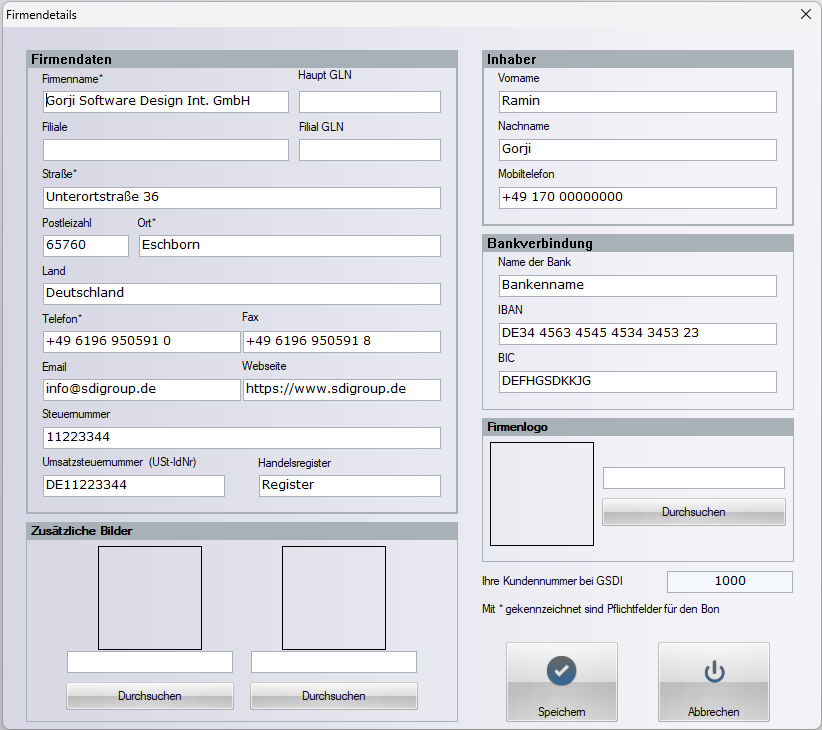This screenshot has height=730, width=822.
Task: Close the Firmendetails dialog
Action: [x=806, y=14]
